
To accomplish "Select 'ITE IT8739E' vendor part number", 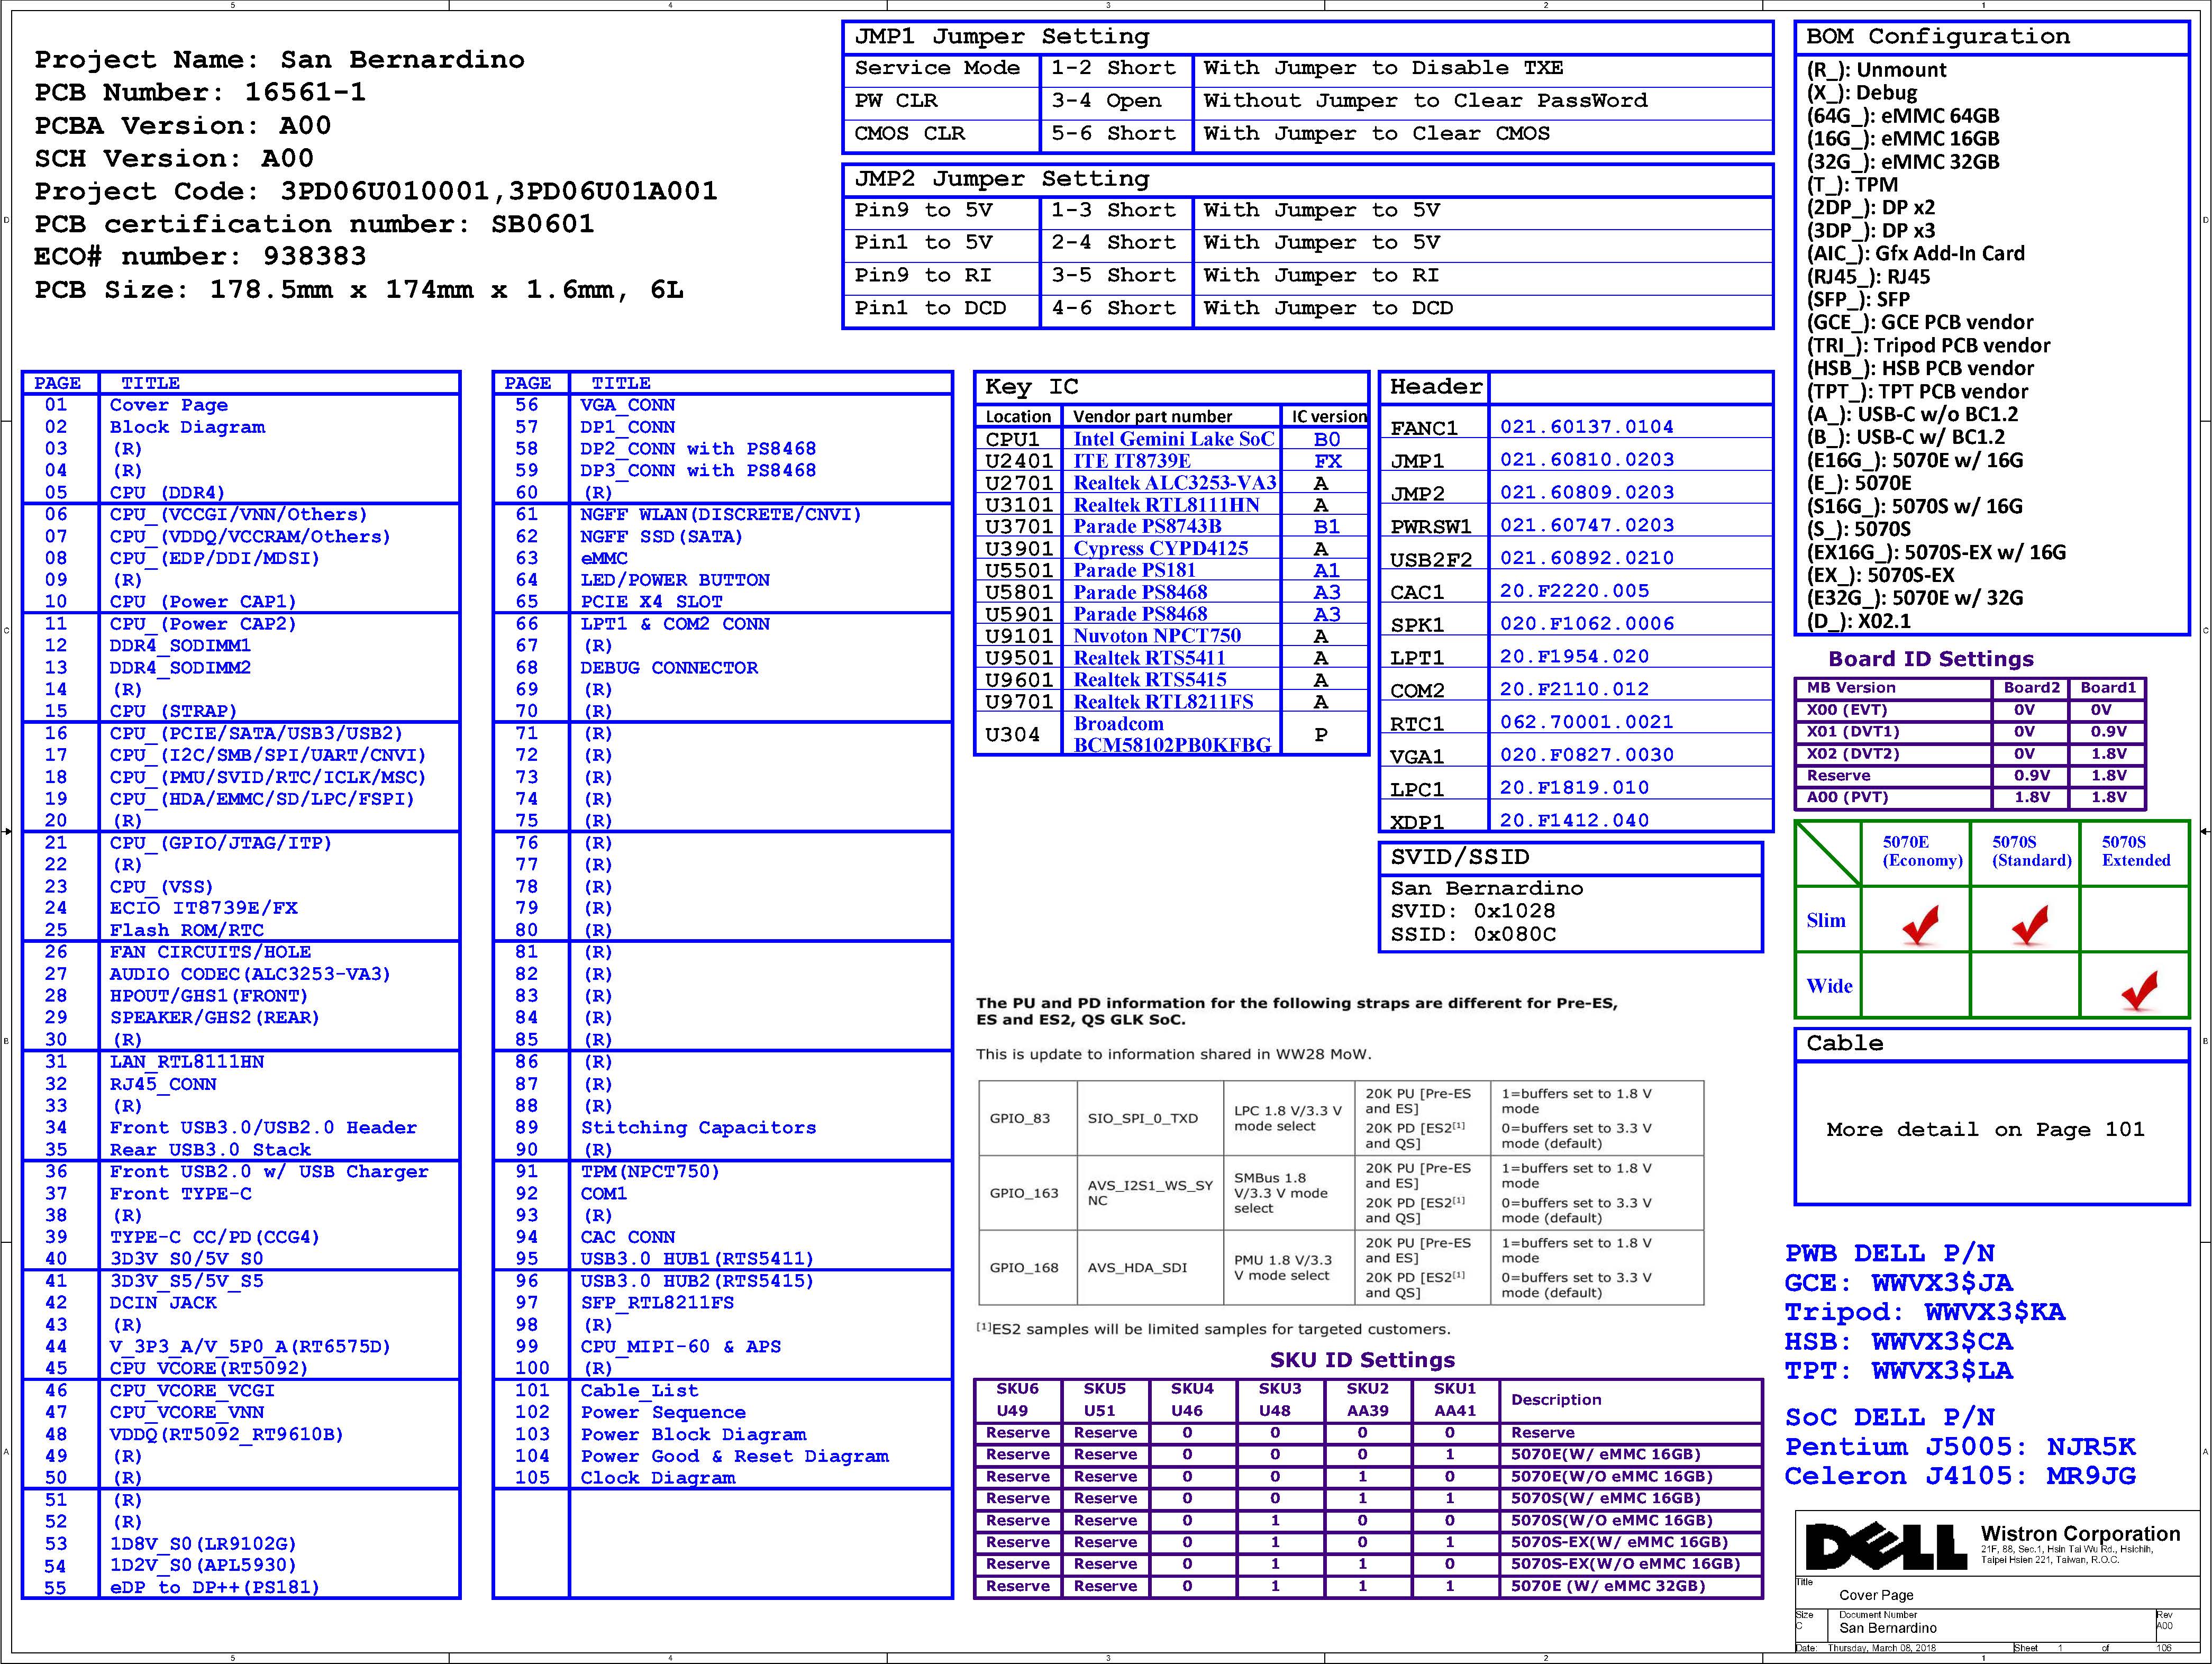I will (x=1132, y=461).
